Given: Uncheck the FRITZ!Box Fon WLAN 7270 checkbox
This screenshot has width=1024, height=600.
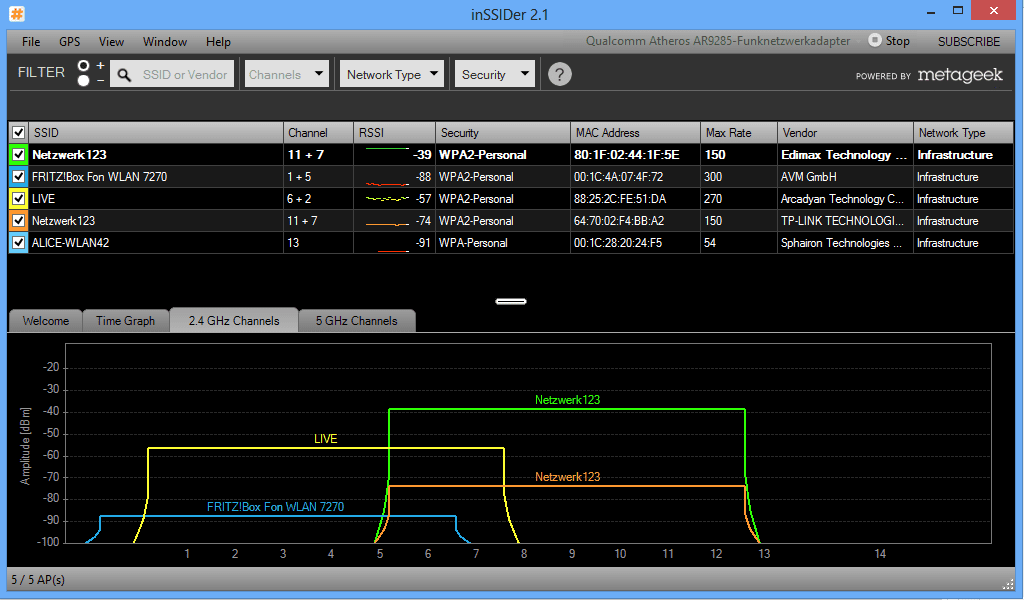Looking at the screenshot, I should tap(18, 177).
